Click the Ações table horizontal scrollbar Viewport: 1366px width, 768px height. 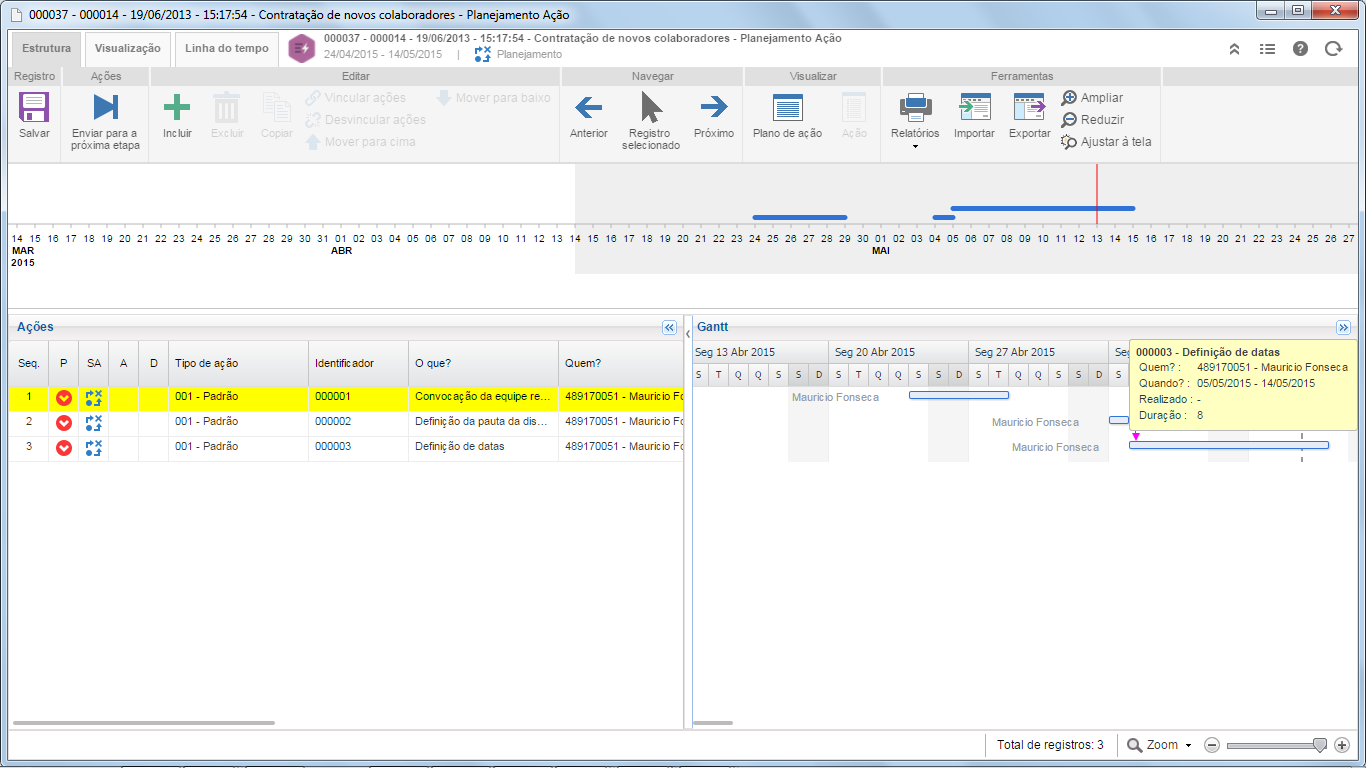143,722
